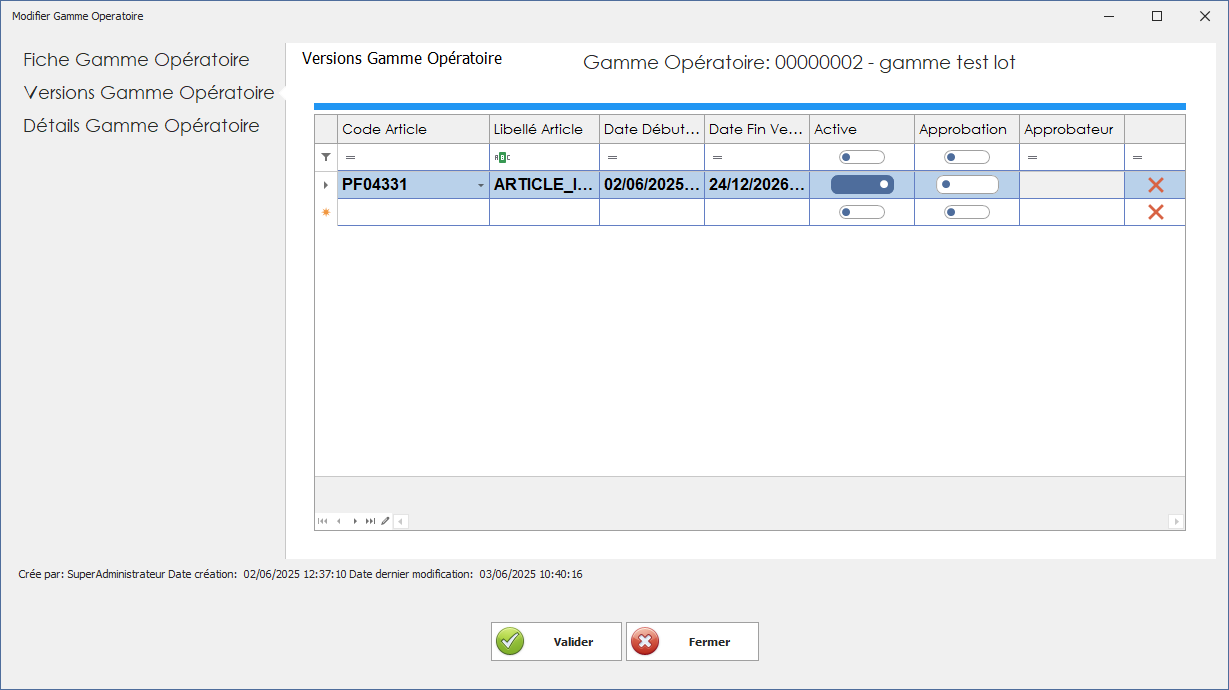Turn on Approbation for the PF04331 row
Image resolution: width=1229 pixels, height=690 pixels.
(x=965, y=184)
